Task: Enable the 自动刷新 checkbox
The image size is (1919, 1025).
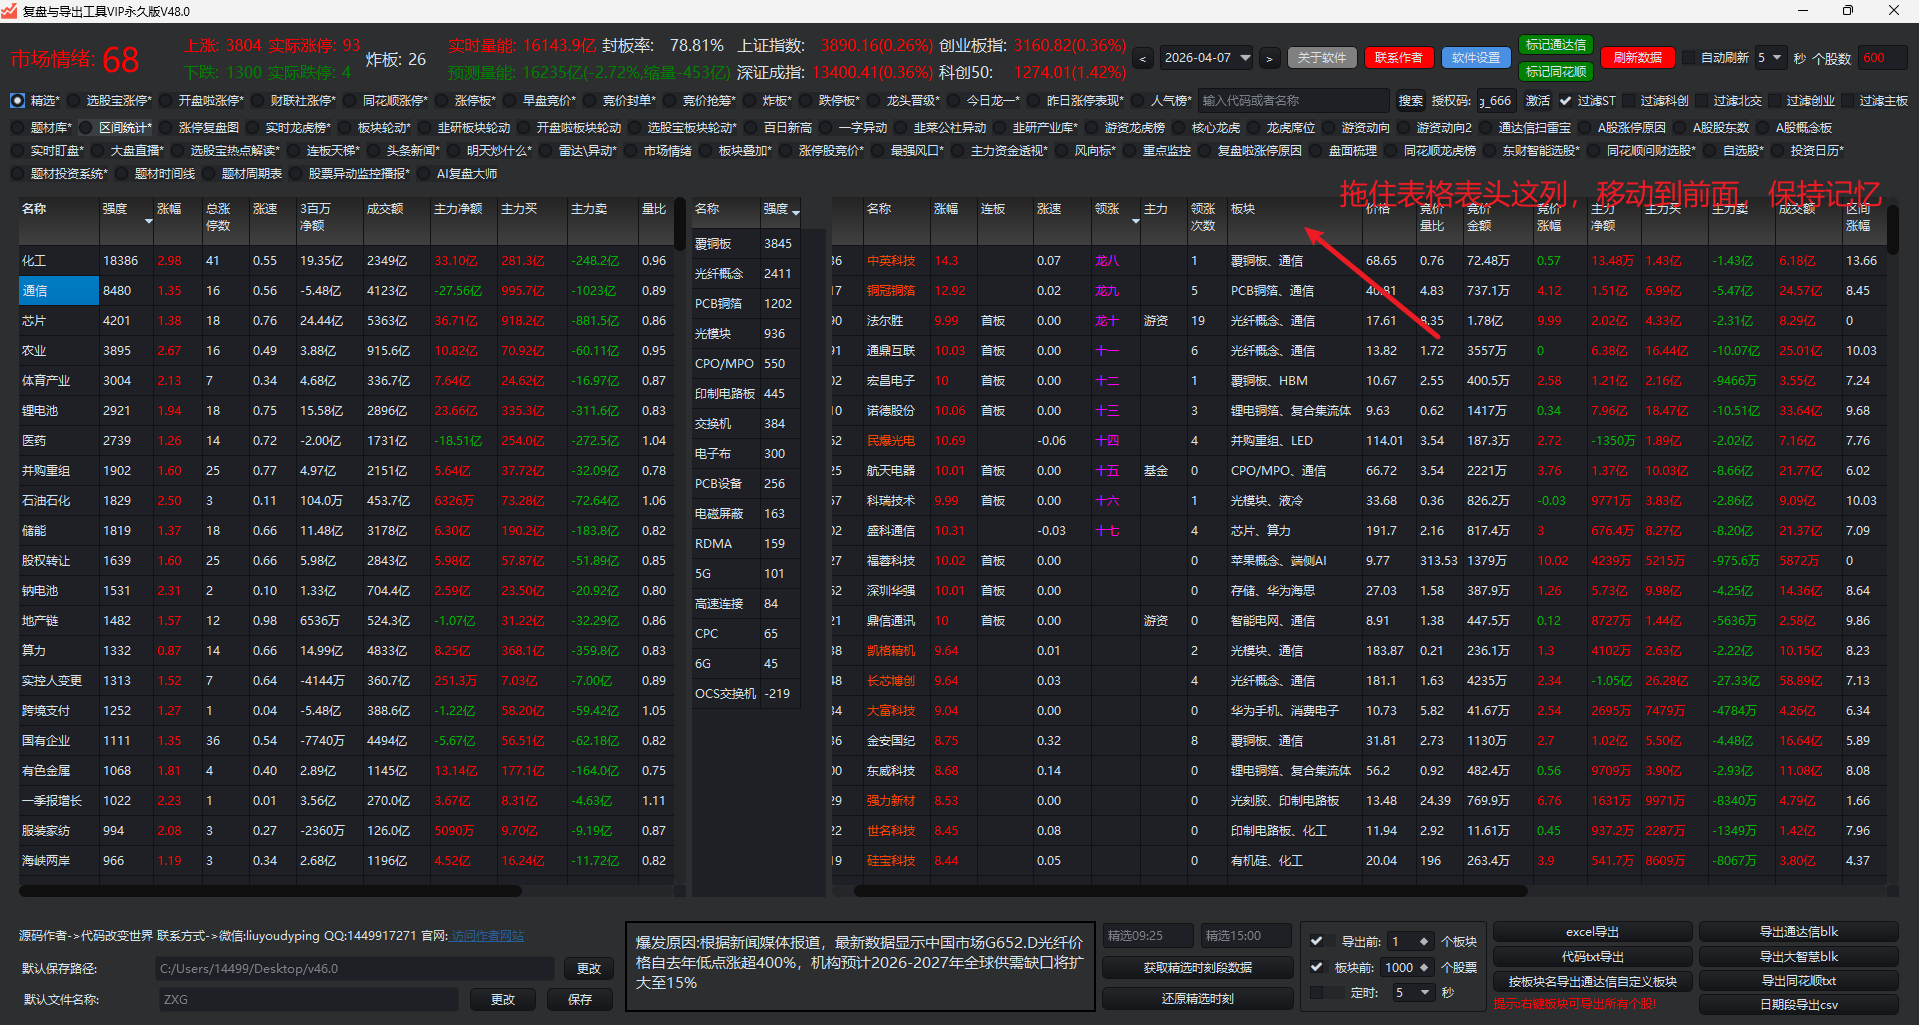Action: (1690, 58)
